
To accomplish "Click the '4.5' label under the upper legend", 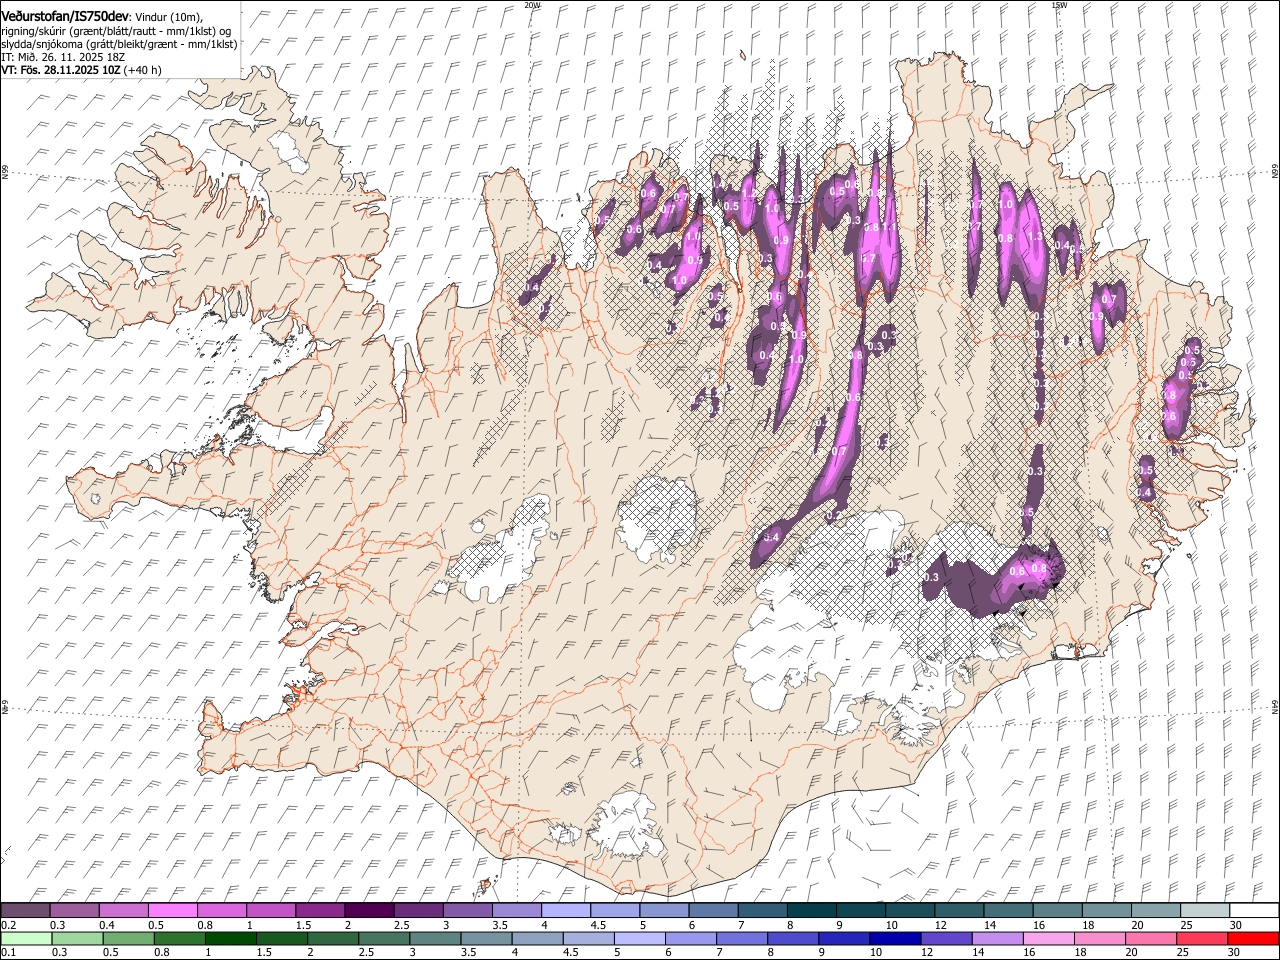I will 598,925.
